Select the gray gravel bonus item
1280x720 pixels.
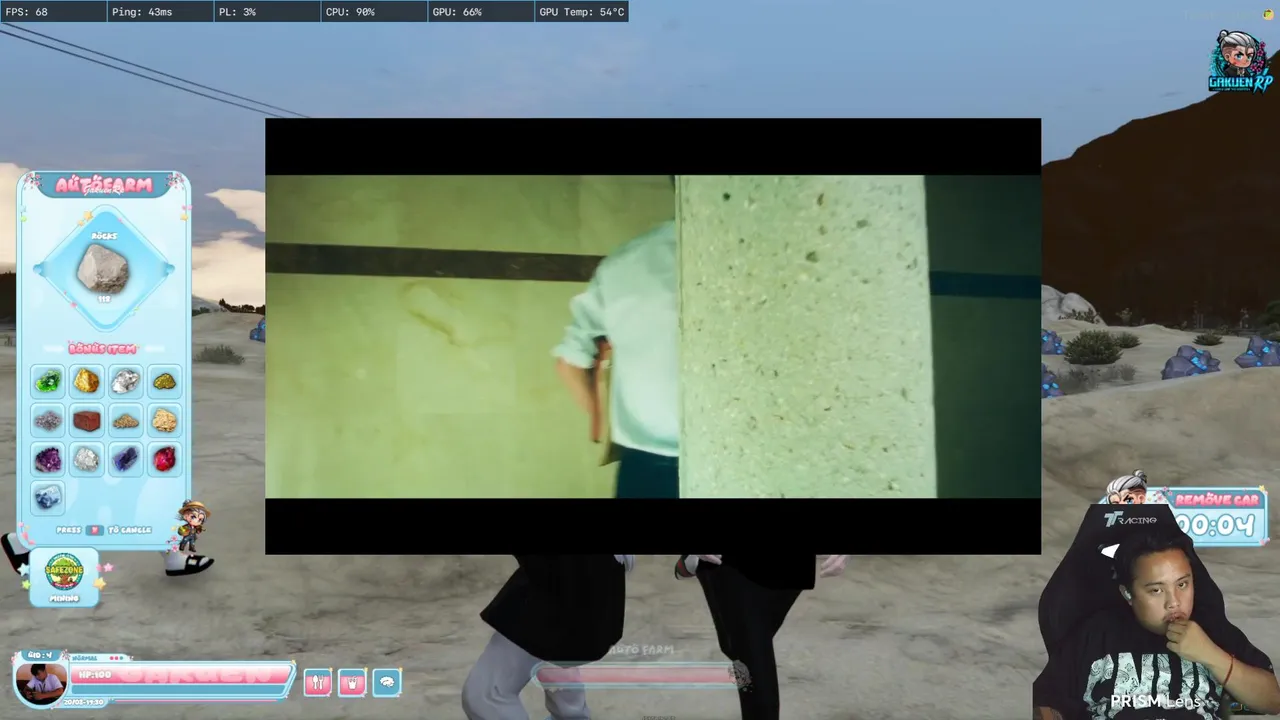coord(48,420)
